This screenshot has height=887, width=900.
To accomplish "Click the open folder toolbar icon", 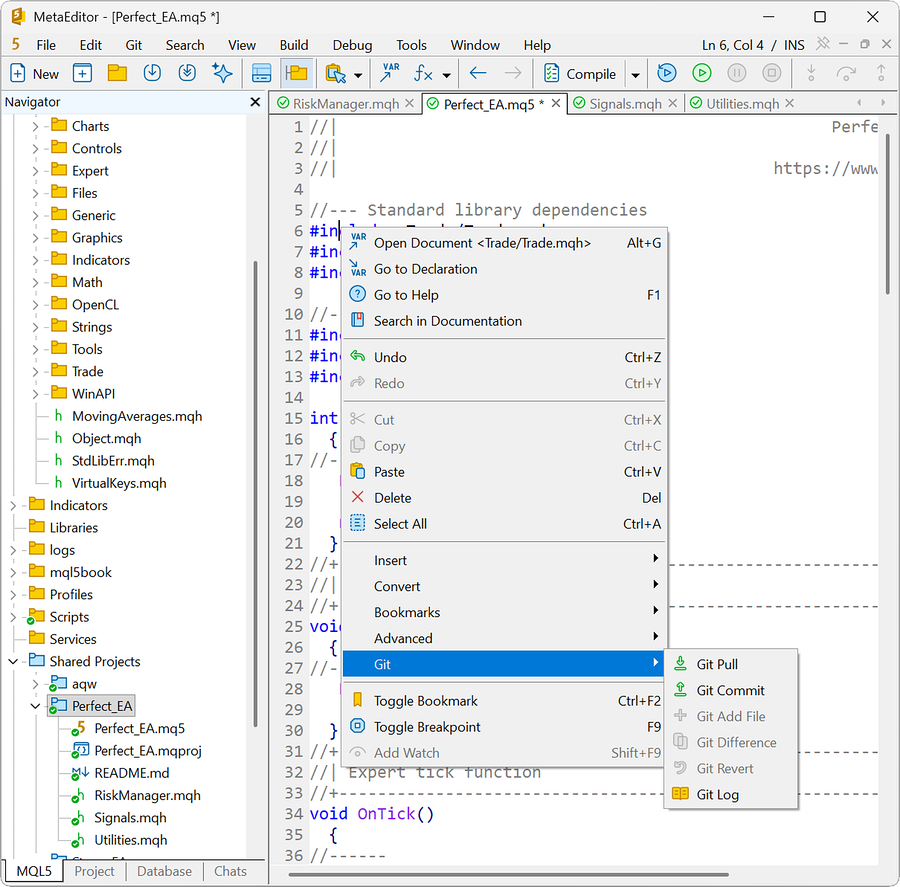I will (x=117, y=73).
